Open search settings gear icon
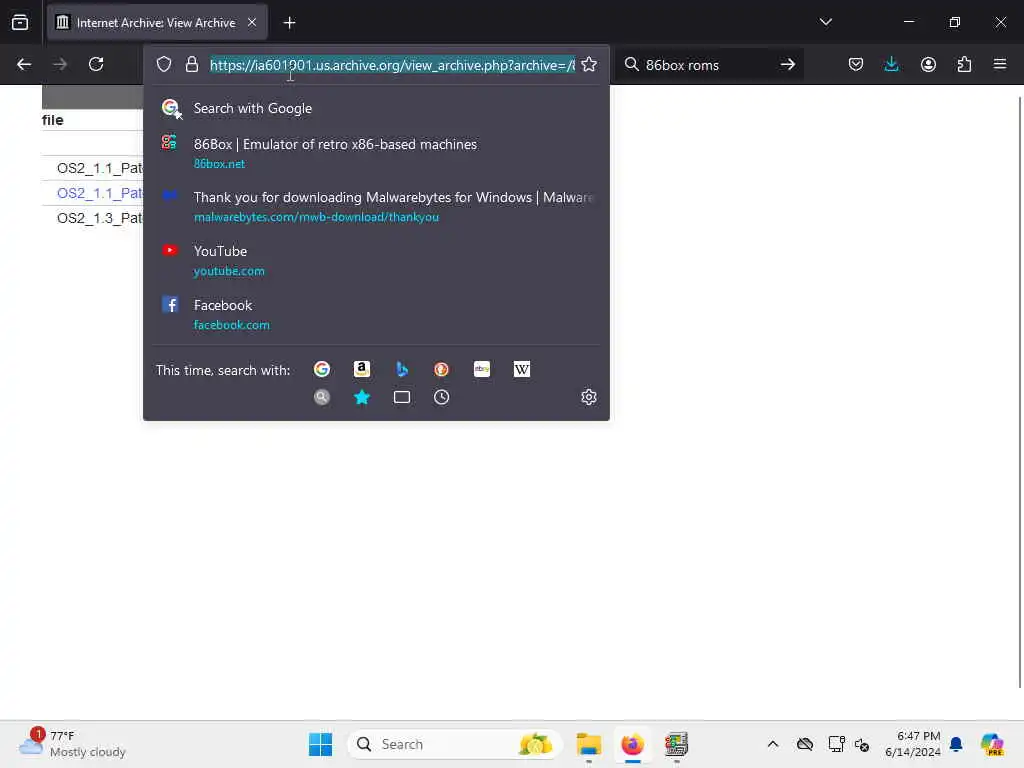Image resolution: width=1024 pixels, height=768 pixels. click(588, 397)
